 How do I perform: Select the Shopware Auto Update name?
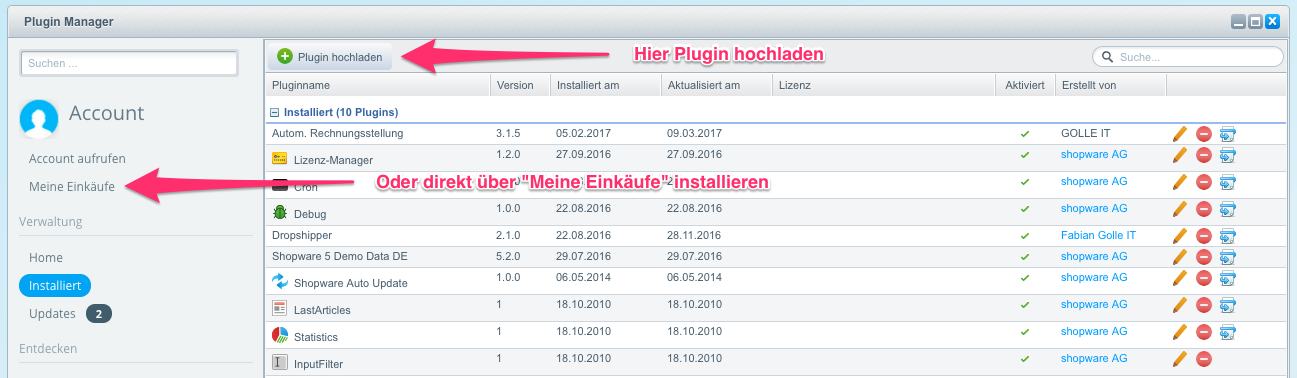point(351,283)
